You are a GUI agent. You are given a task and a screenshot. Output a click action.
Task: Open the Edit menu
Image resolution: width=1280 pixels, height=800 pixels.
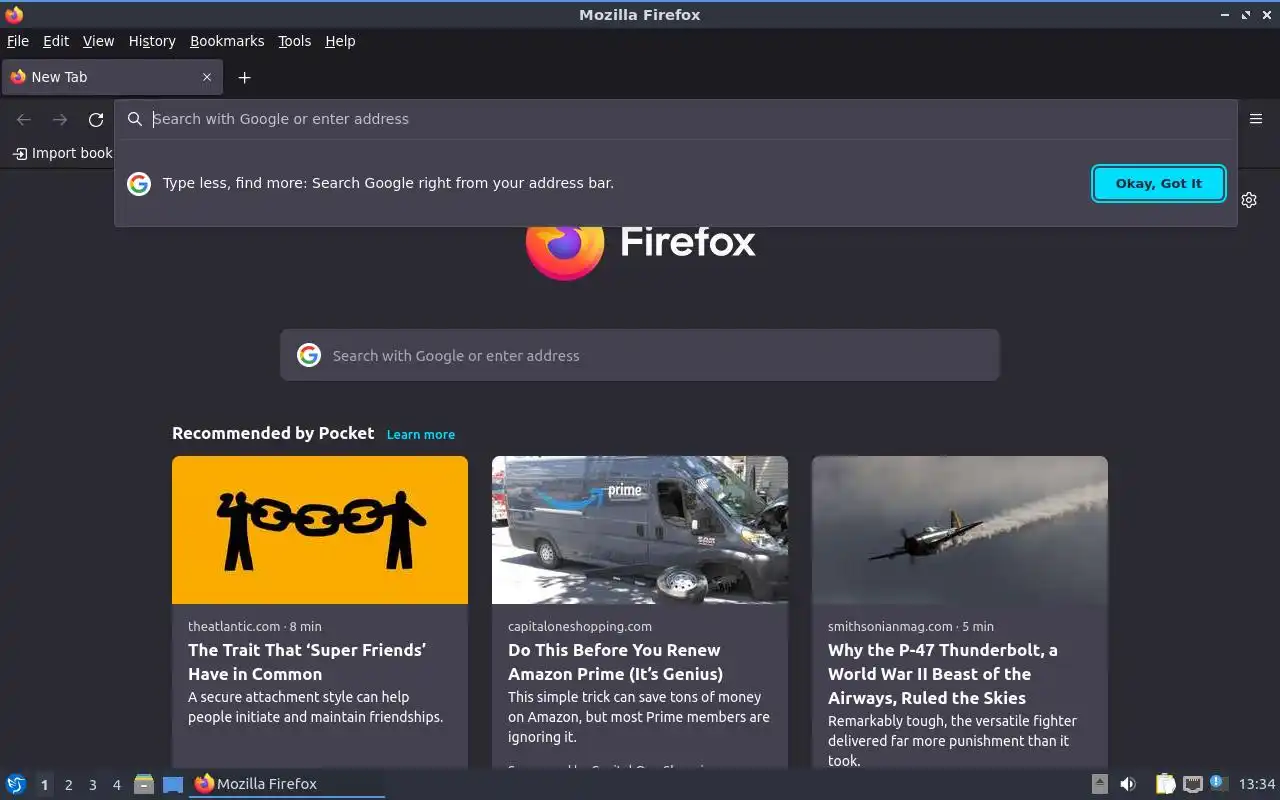click(x=56, y=41)
